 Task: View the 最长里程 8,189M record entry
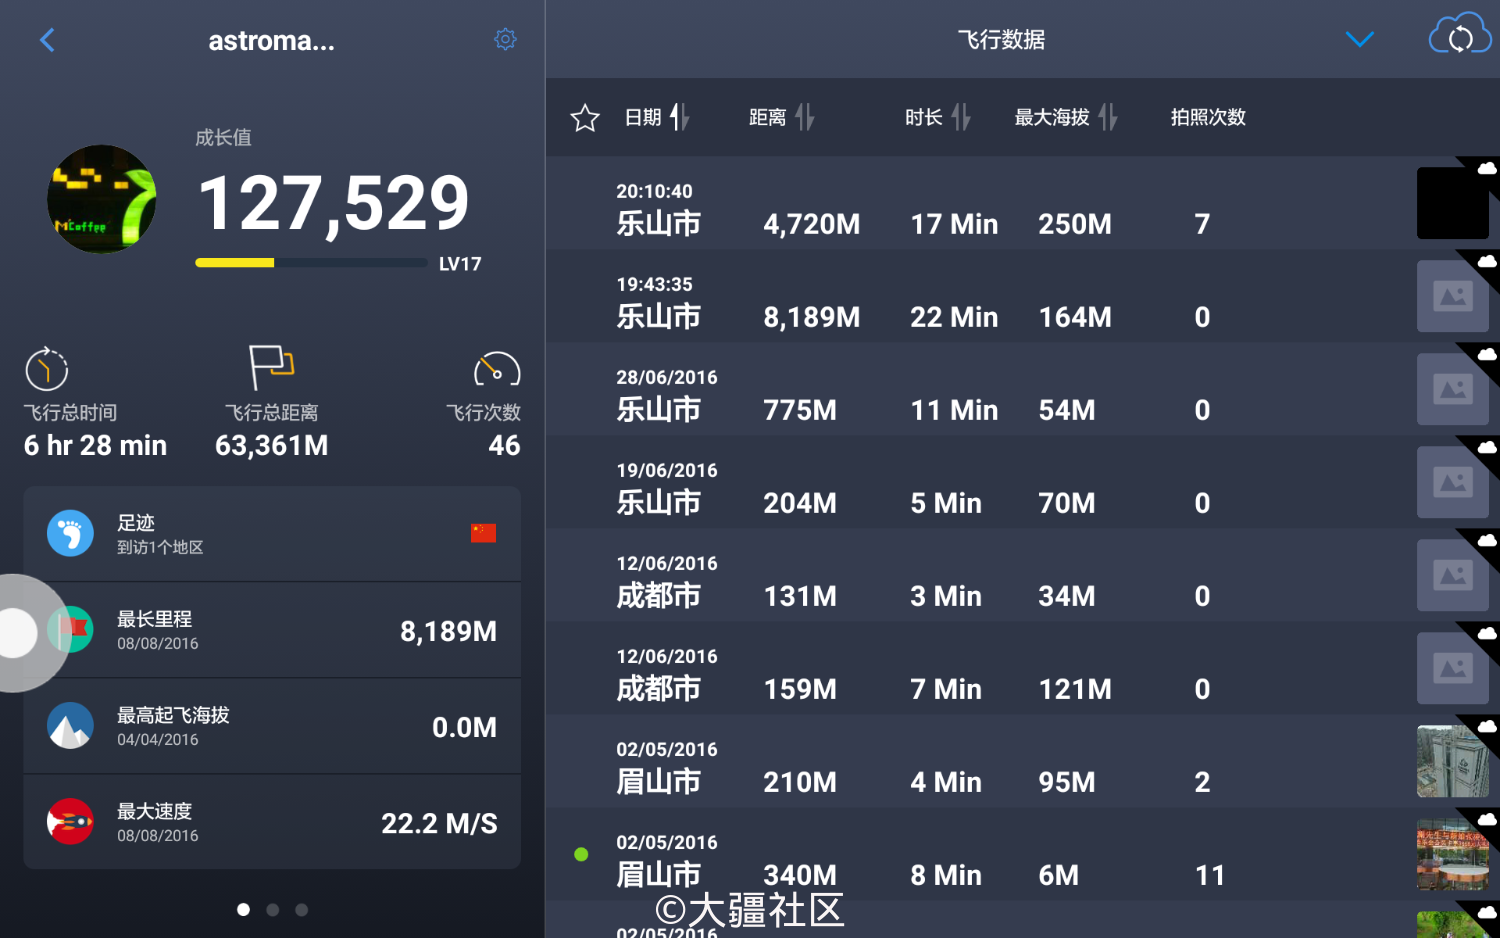click(272, 629)
